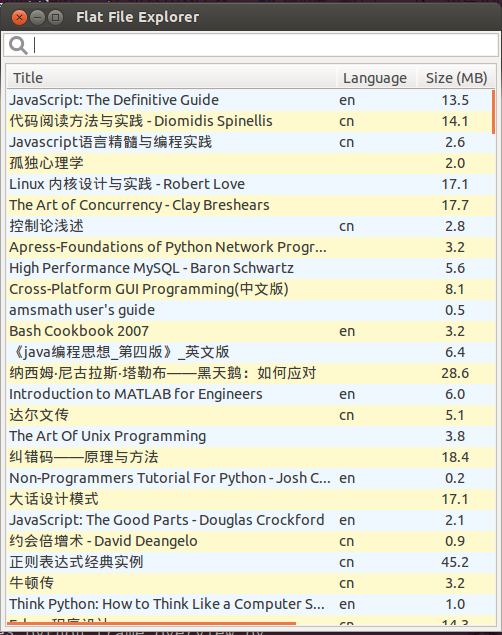Image resolution: width=502 pixels, height=635 pixels.
Task: Click size value 0.5 for amsmath guide
Action: tap(455, 310)
